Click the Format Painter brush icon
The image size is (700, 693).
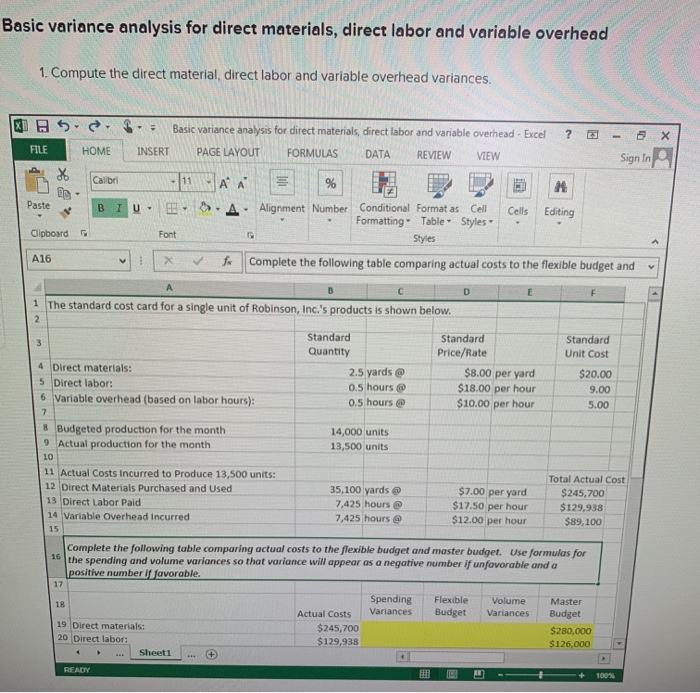pos(66,212)
